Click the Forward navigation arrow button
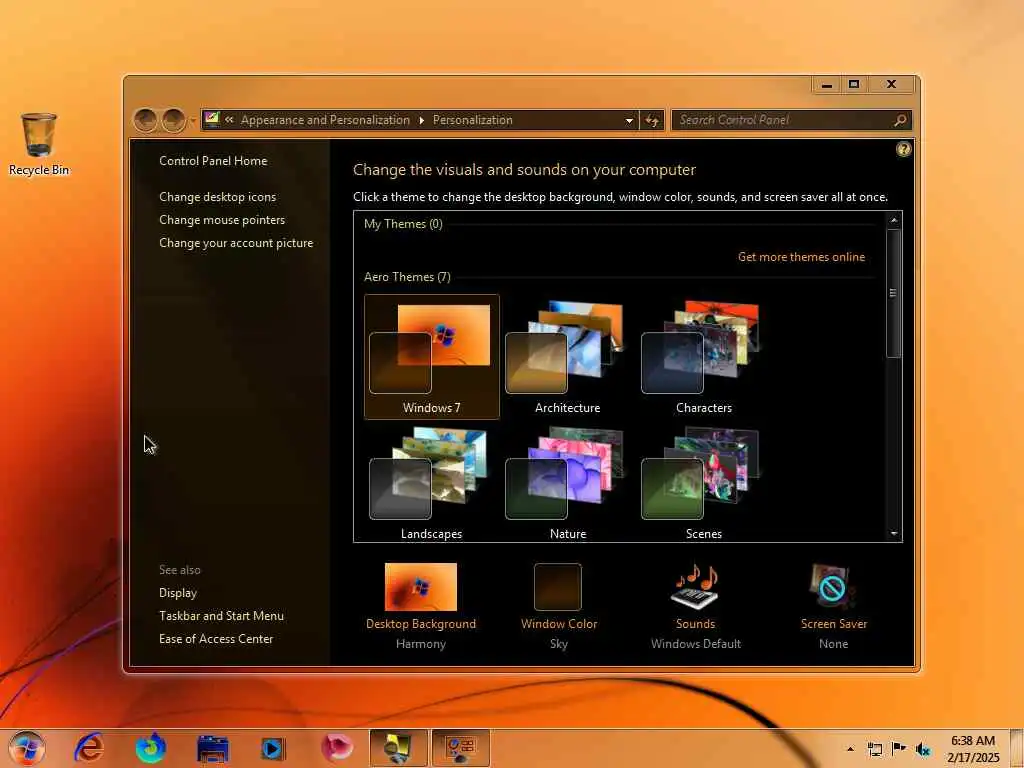The image size is (1024, 768). (x=173, y=120)
